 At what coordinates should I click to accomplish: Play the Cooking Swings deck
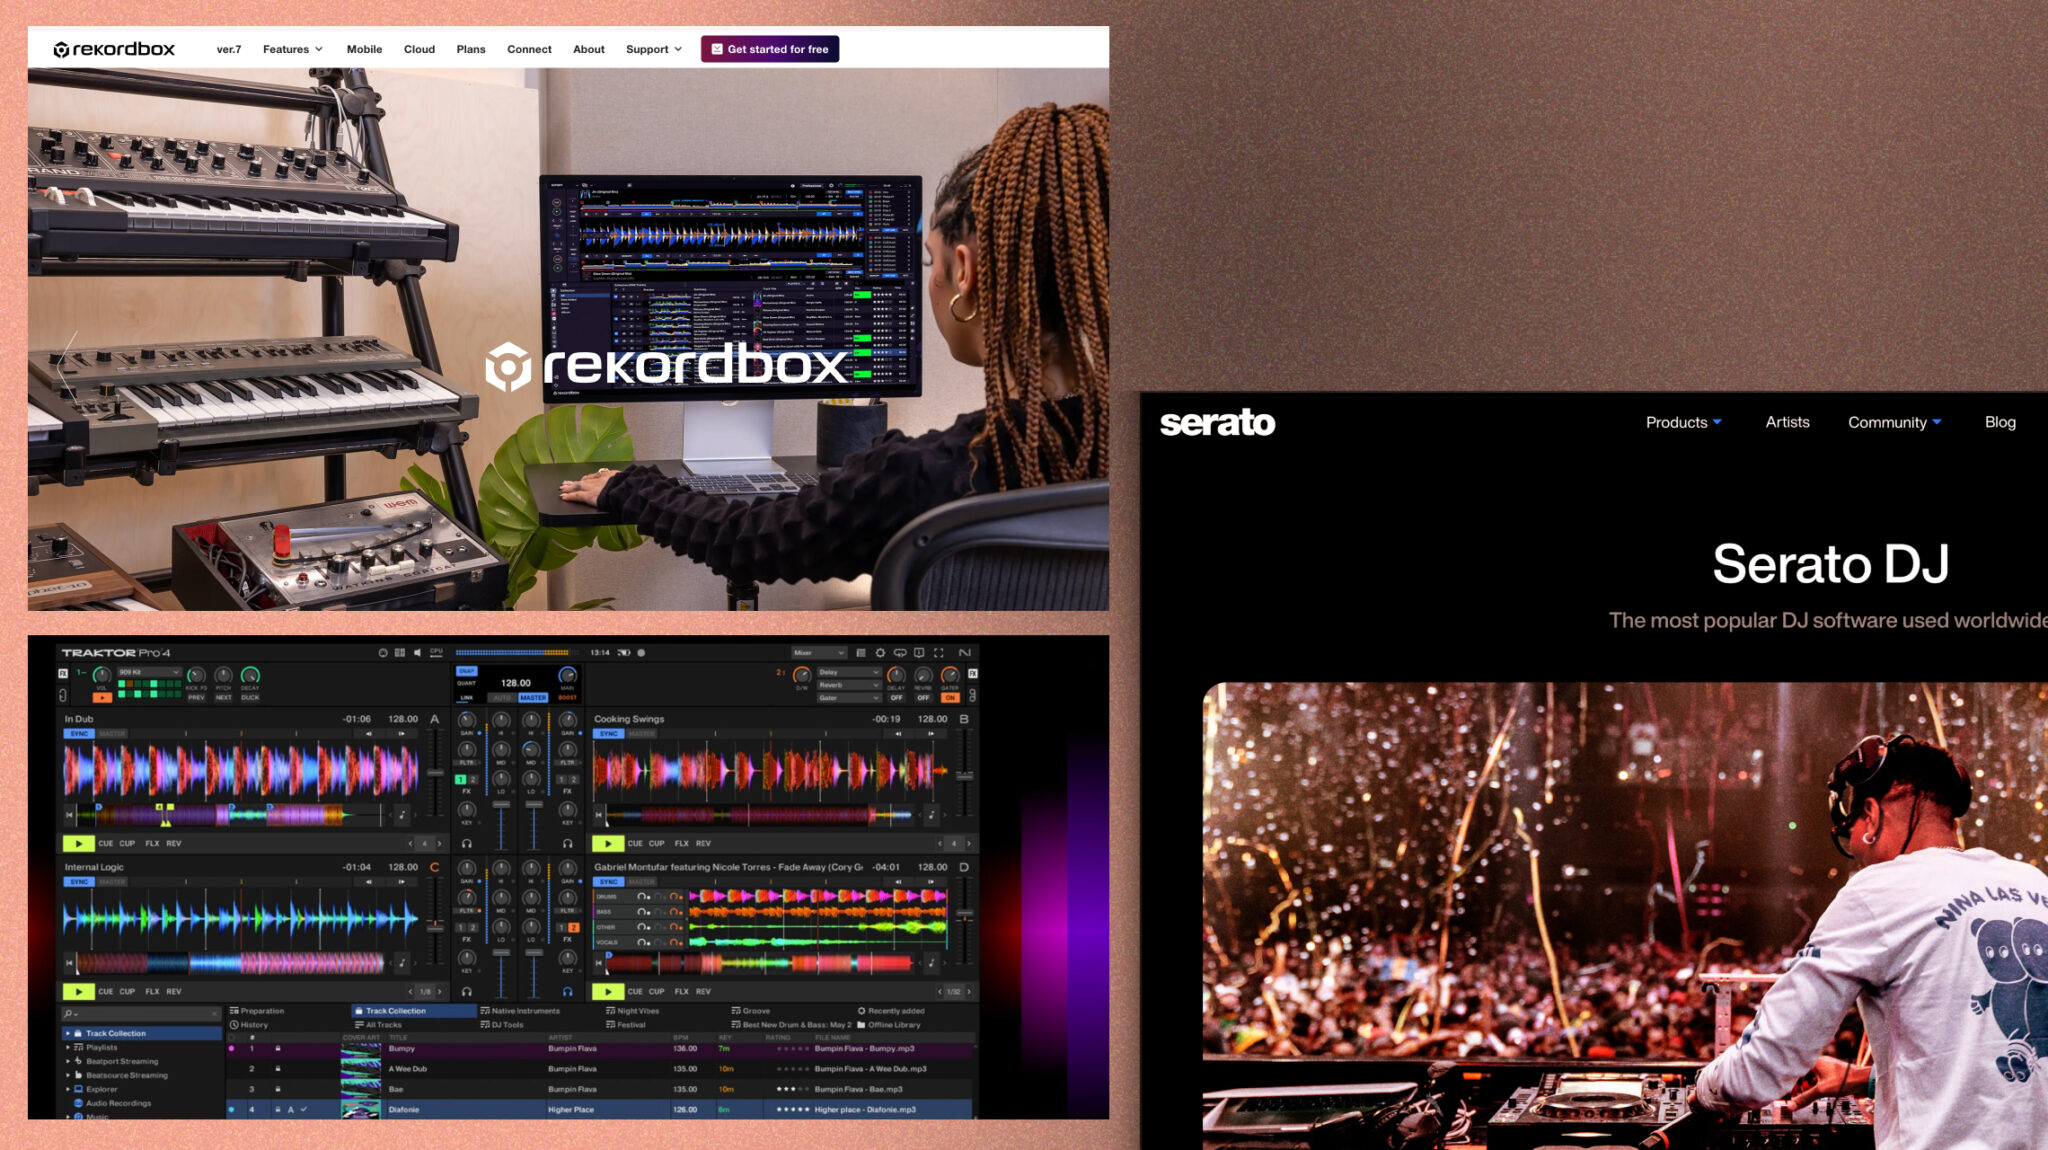point(608,844)
